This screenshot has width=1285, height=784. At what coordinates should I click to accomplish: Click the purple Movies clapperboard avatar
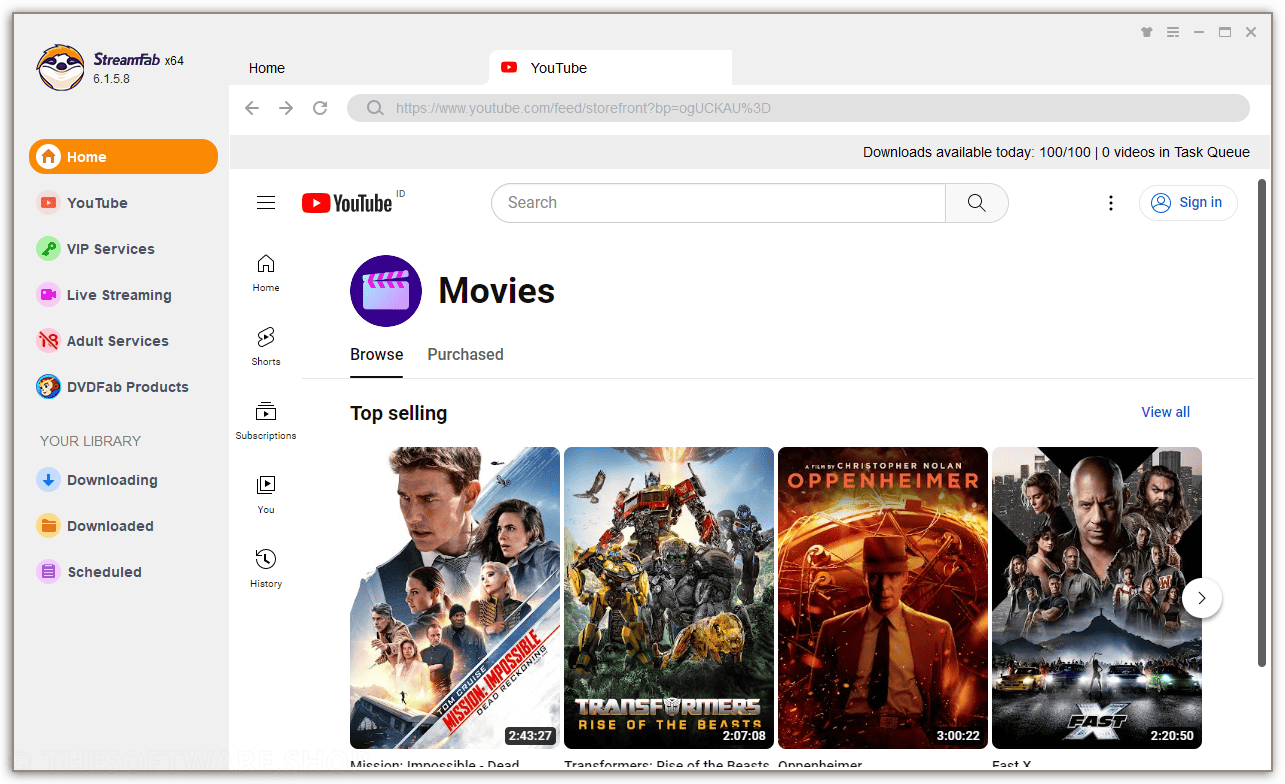(386, 291)
